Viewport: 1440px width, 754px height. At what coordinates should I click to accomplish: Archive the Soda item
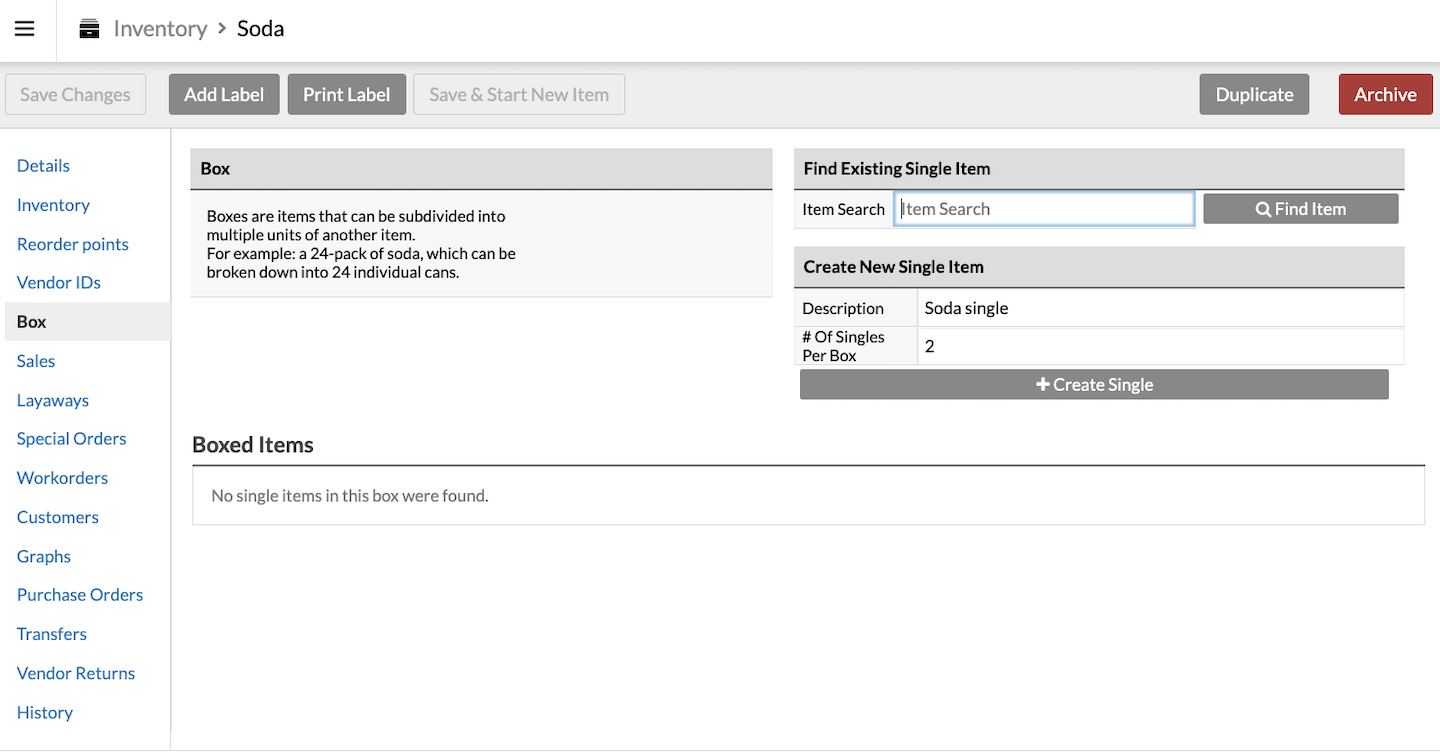click(x=1385, y=95)
